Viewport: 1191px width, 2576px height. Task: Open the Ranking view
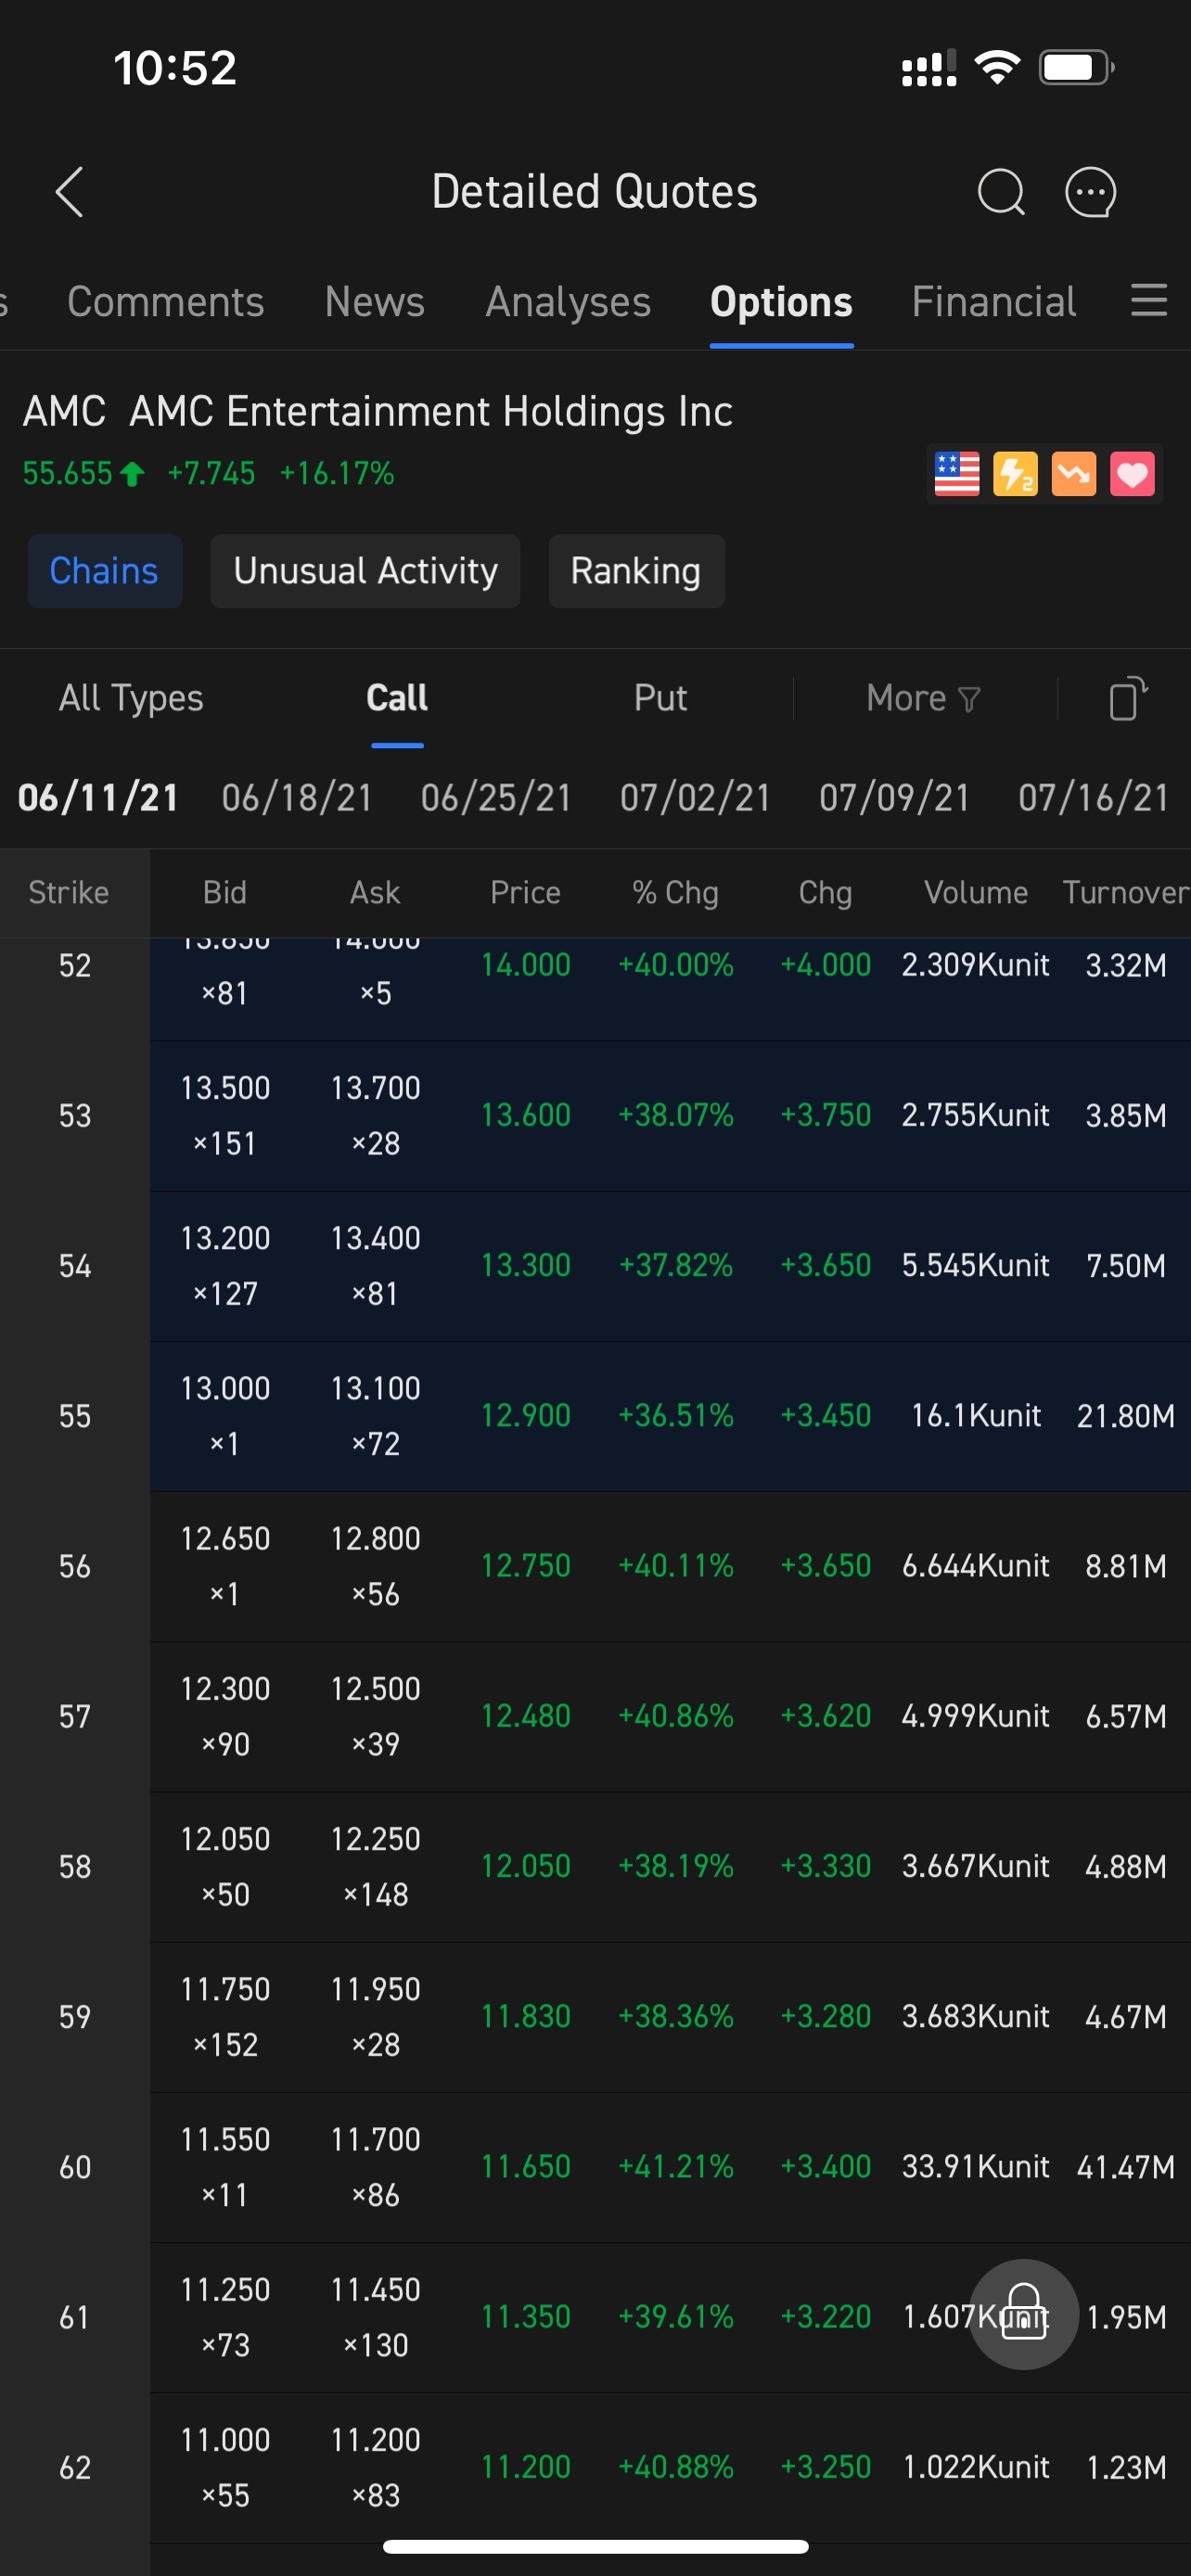pyautogui.click(x=636, y=571)
